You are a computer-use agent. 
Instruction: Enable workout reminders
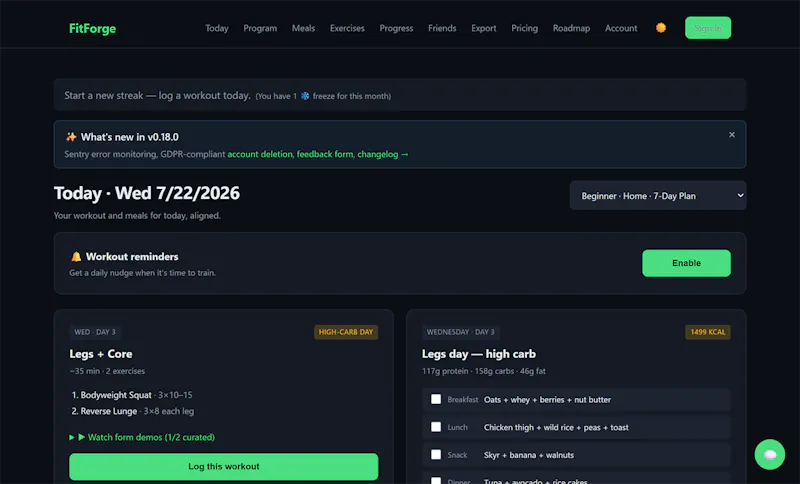(686, 263)
